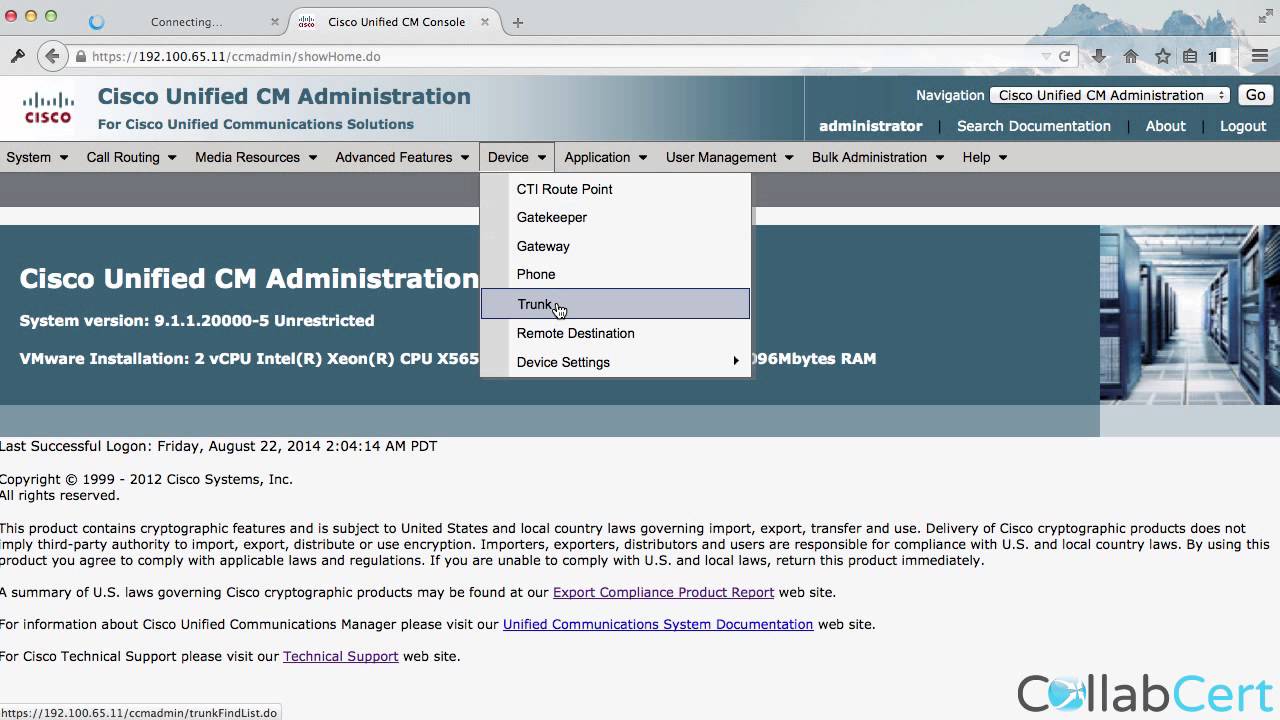
Task: Close the Connecting tab
Action: click(275, 22)
